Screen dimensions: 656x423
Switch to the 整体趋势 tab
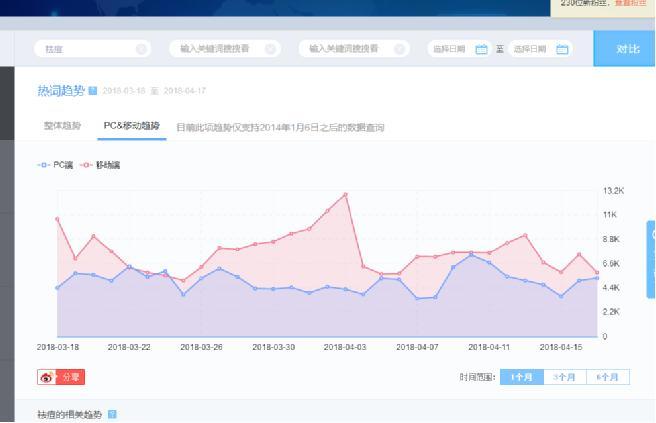click(x=62, y=127)
